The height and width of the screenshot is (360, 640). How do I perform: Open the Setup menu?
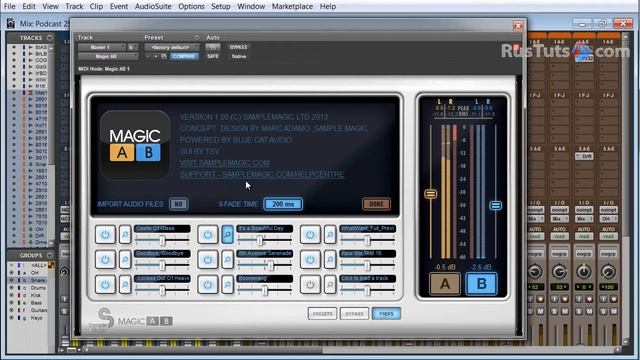coord(221,7)
